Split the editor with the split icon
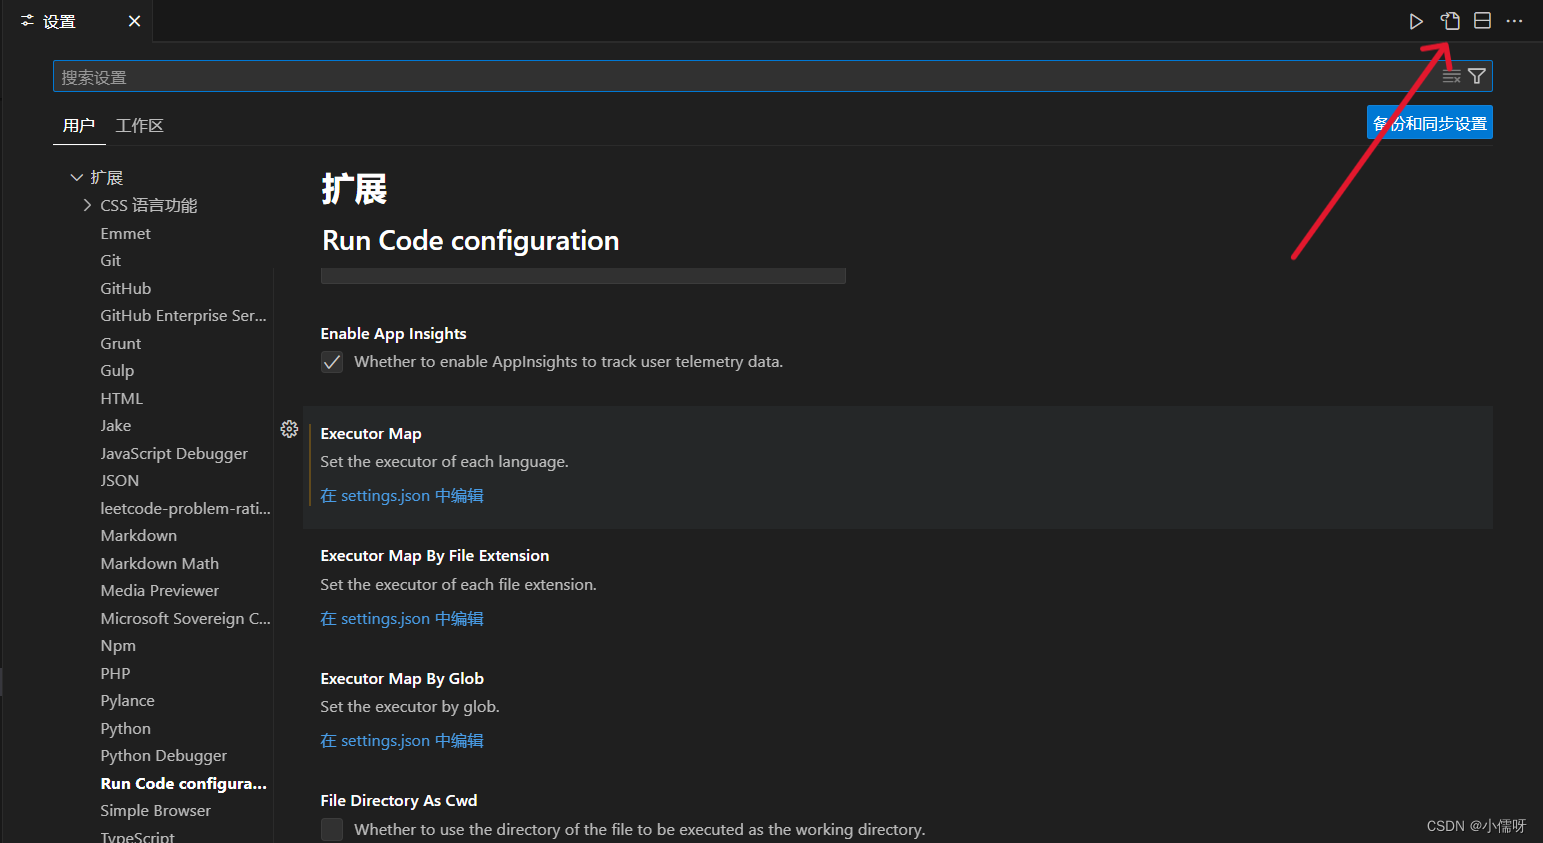The height and width of the screenshot is (843, 1543). tap(1482, 20)
